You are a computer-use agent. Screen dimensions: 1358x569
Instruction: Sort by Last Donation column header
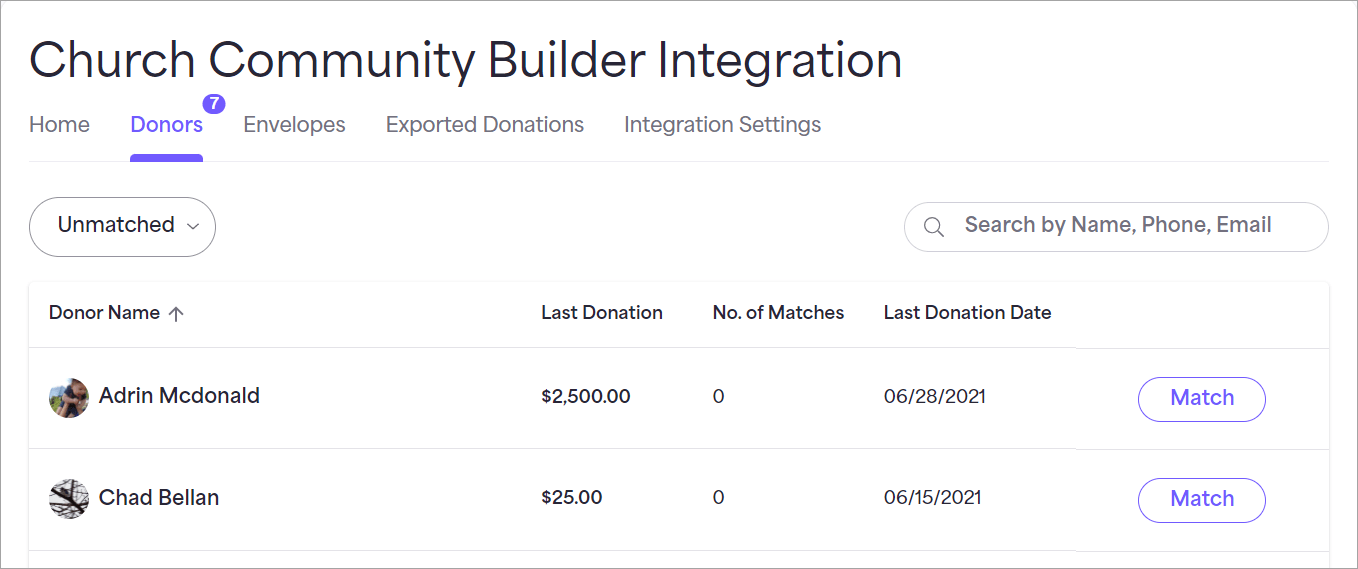pos(602,313)
